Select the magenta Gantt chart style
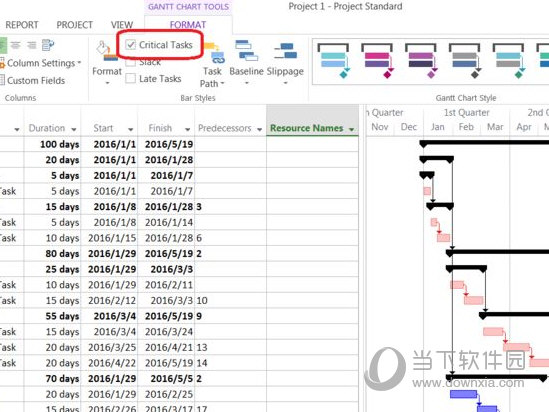549x412 pixels. [x=377, y=61]
